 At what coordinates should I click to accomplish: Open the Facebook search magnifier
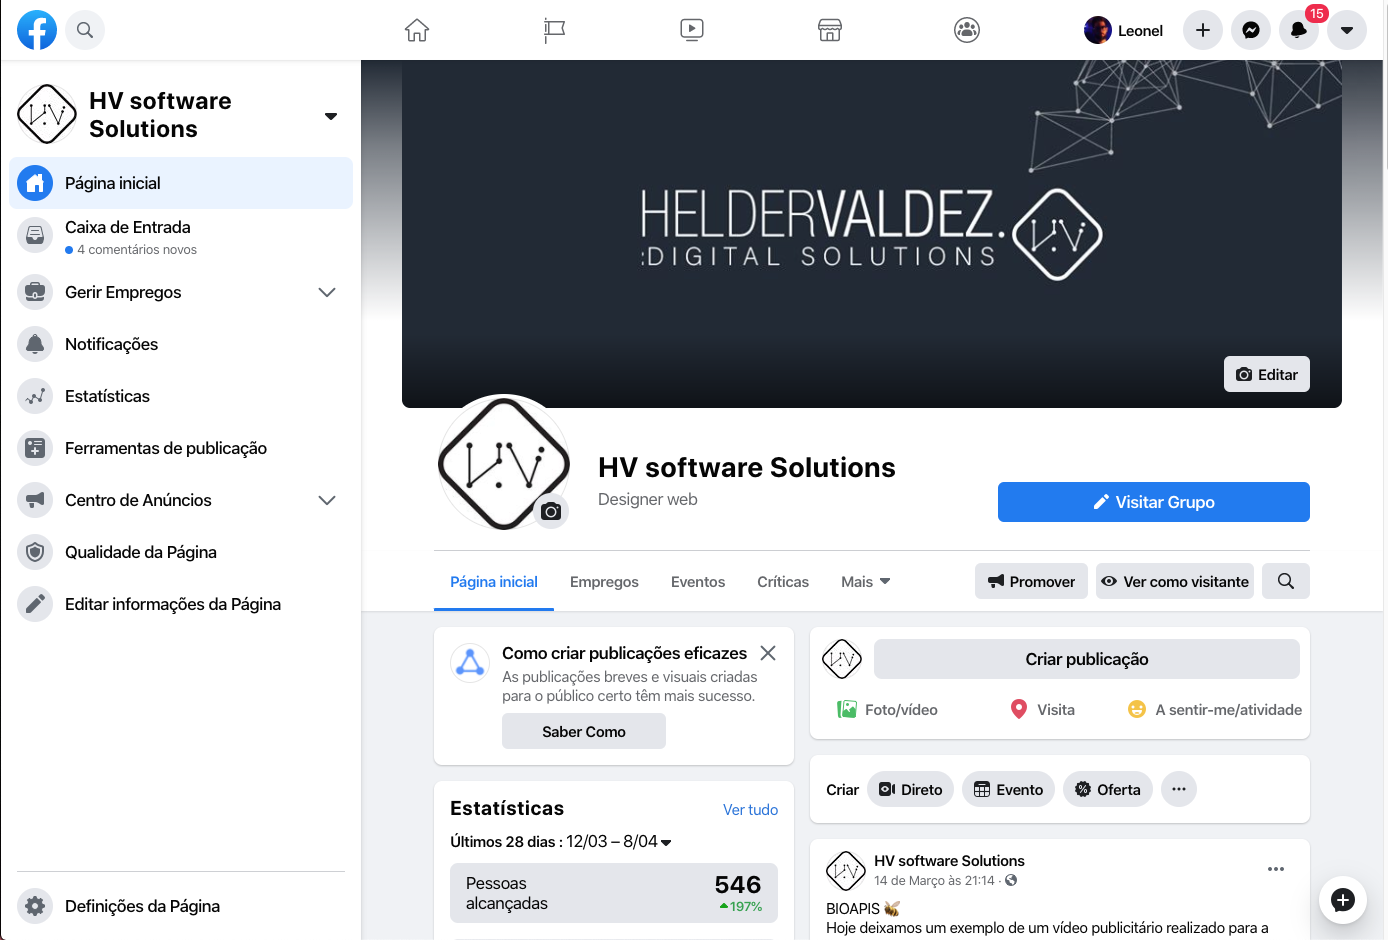click(85, 30)
